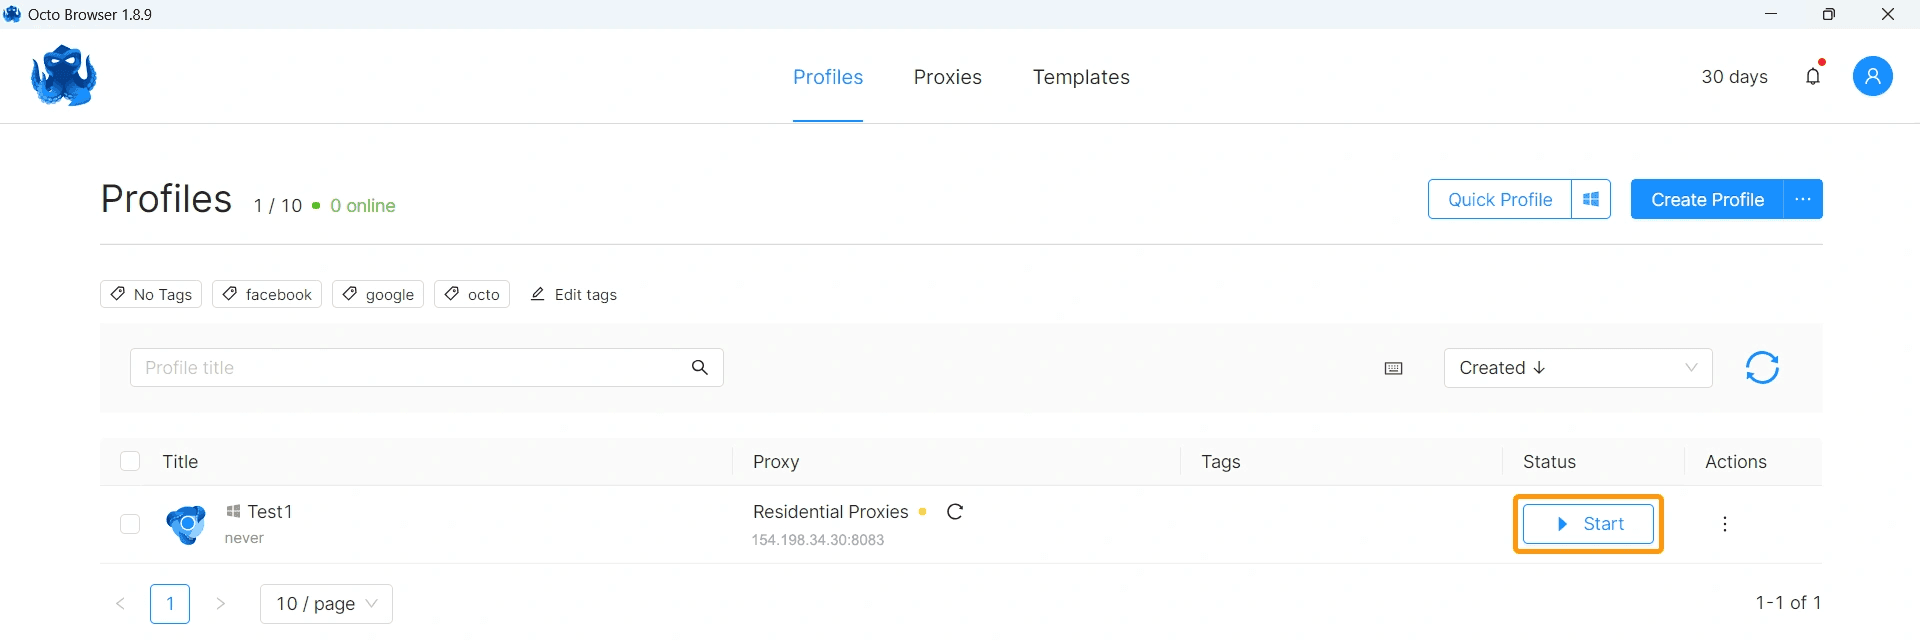Open the 10 / page dropdown
This screenshot has width=1920, height=644.
coord(326,604)
